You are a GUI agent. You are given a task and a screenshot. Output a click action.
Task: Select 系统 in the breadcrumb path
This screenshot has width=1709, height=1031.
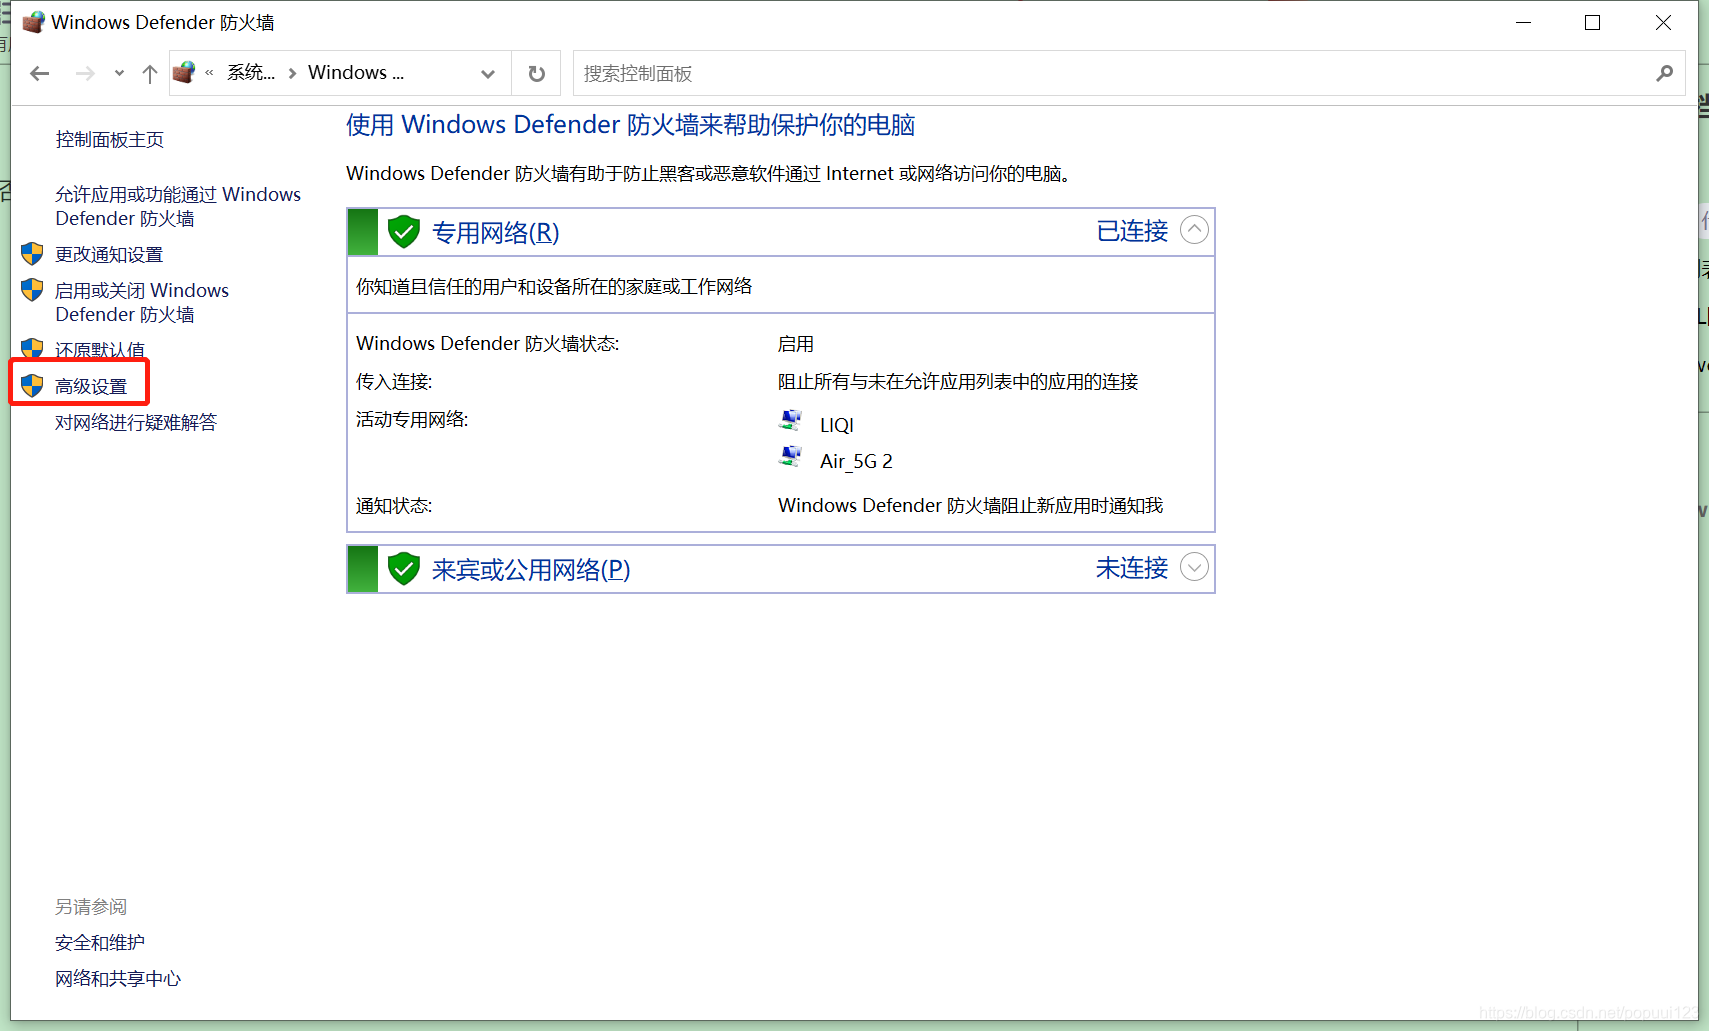pyautogui.click(x=250, y=71)
